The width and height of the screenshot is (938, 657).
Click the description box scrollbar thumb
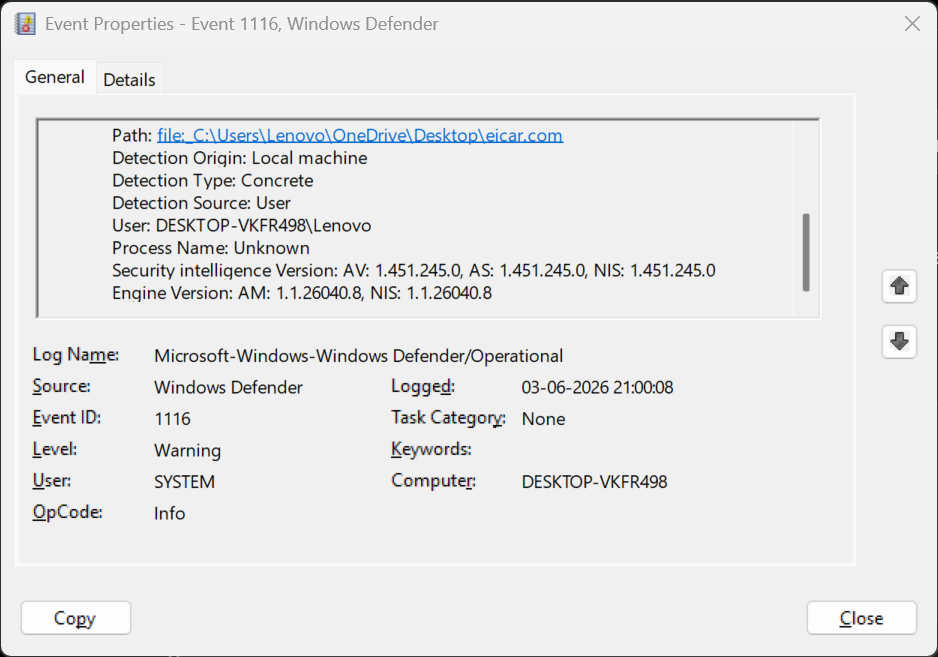tap(806, 252)
